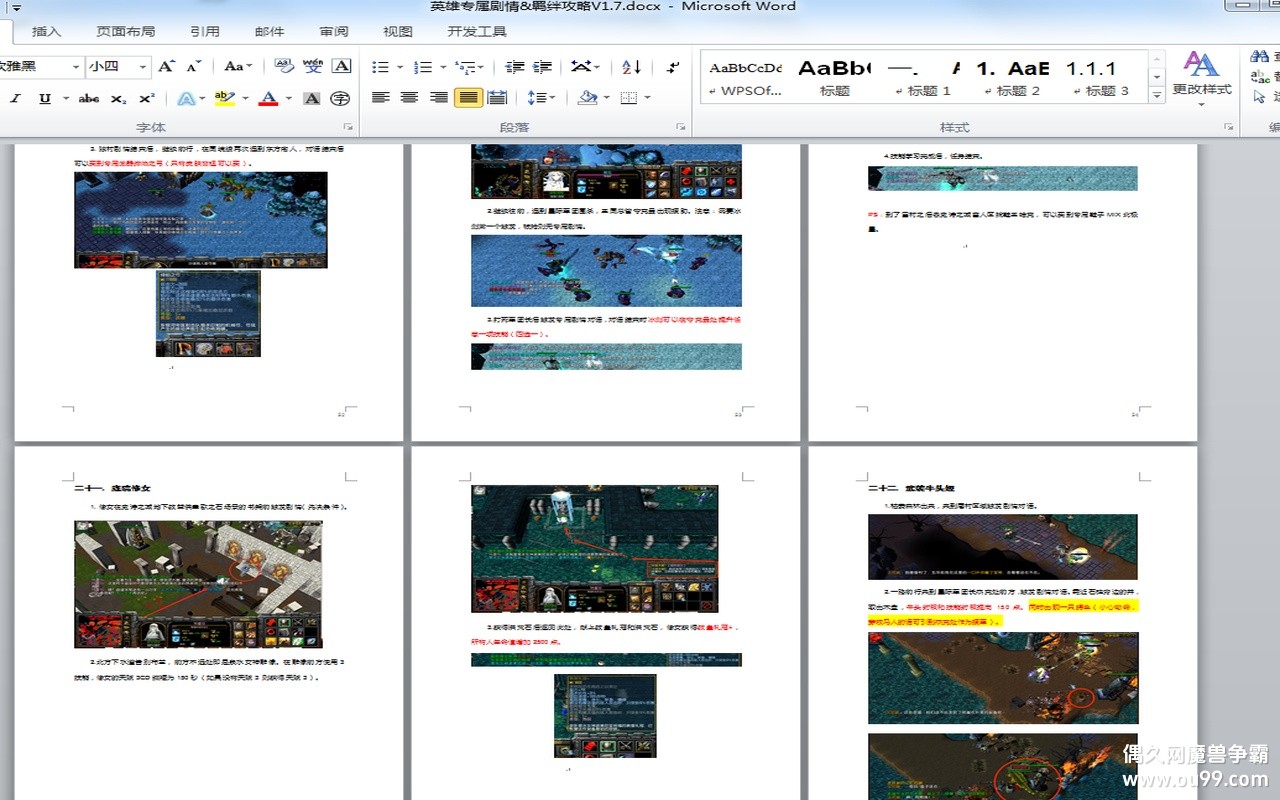This screenshot has width=1280, height=800.
Task: Toggle Underline formatting
Action: pyautogui.click(x=44, y=98)
